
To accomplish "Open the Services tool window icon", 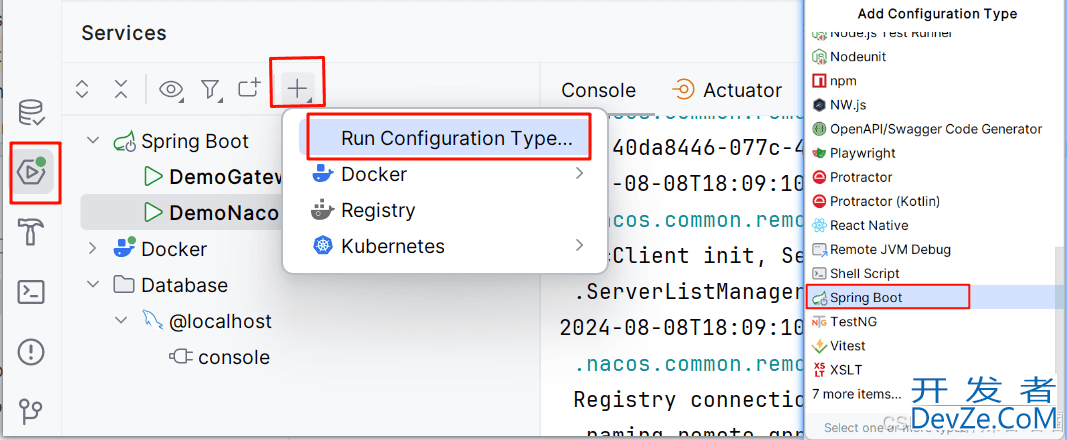I will tap(31, 173).
